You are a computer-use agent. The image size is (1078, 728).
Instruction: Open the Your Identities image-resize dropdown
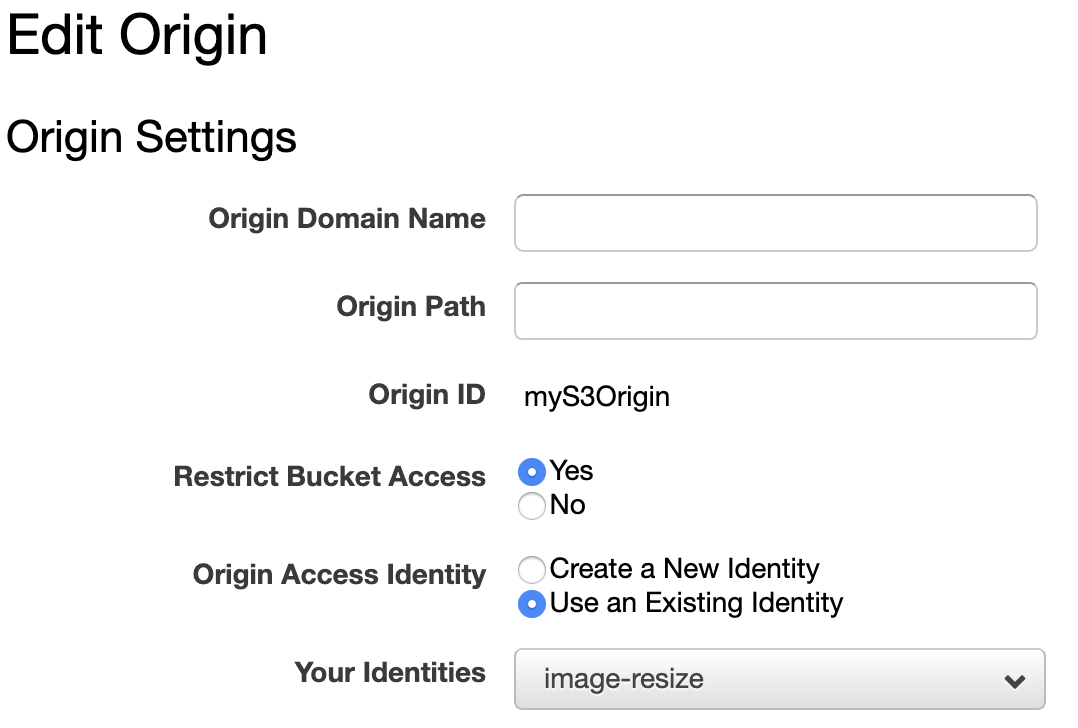point(780,679)
